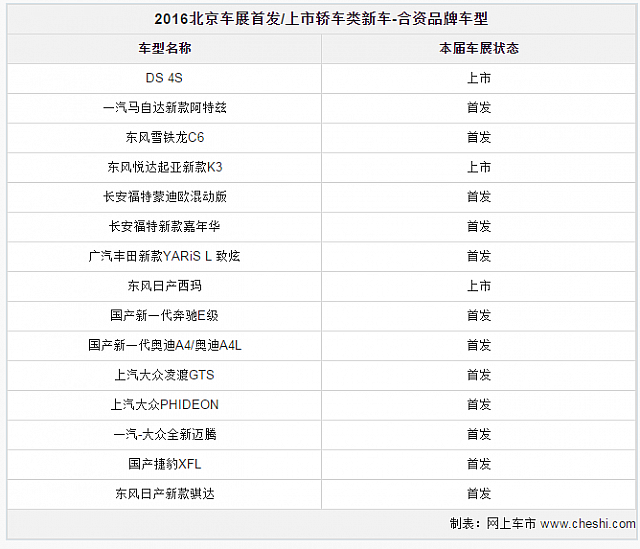Image resolution: width=640 pixels, height=549 pixels.
Task: Click 首发 status in the 凌渡GTS row
Action: click(x=479, y=375)
